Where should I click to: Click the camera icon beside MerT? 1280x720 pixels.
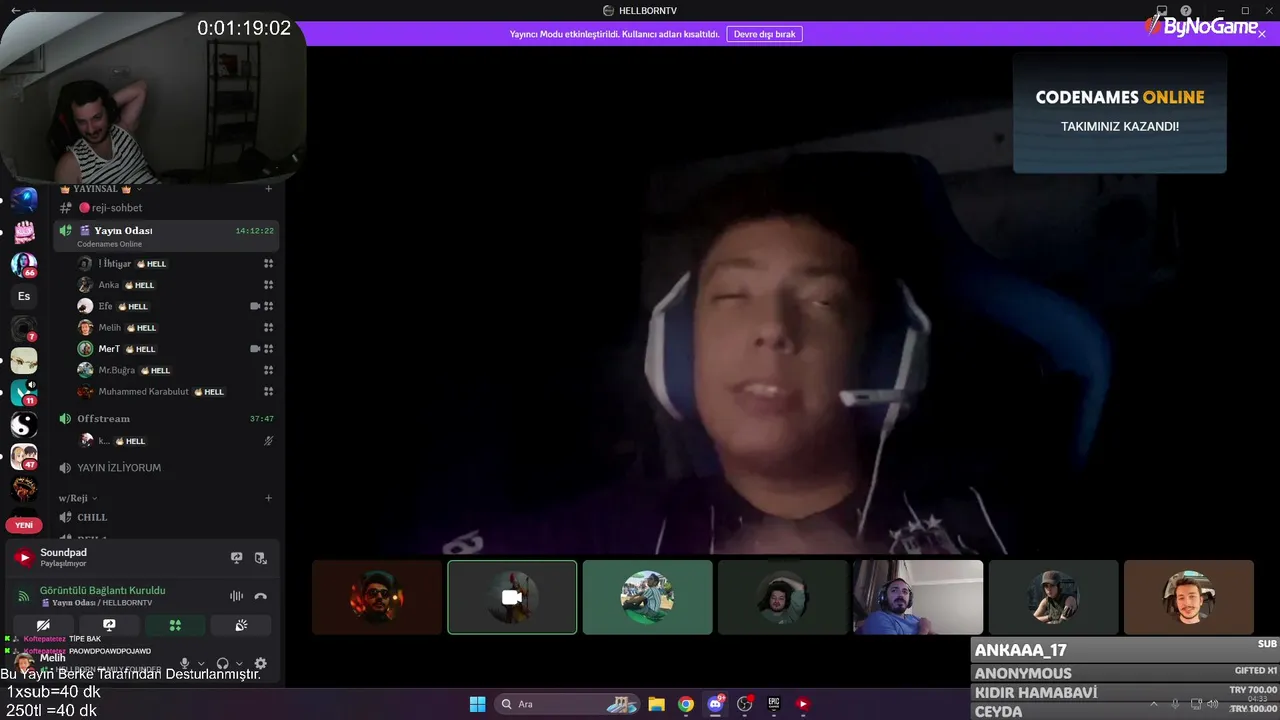click(255, 349)
